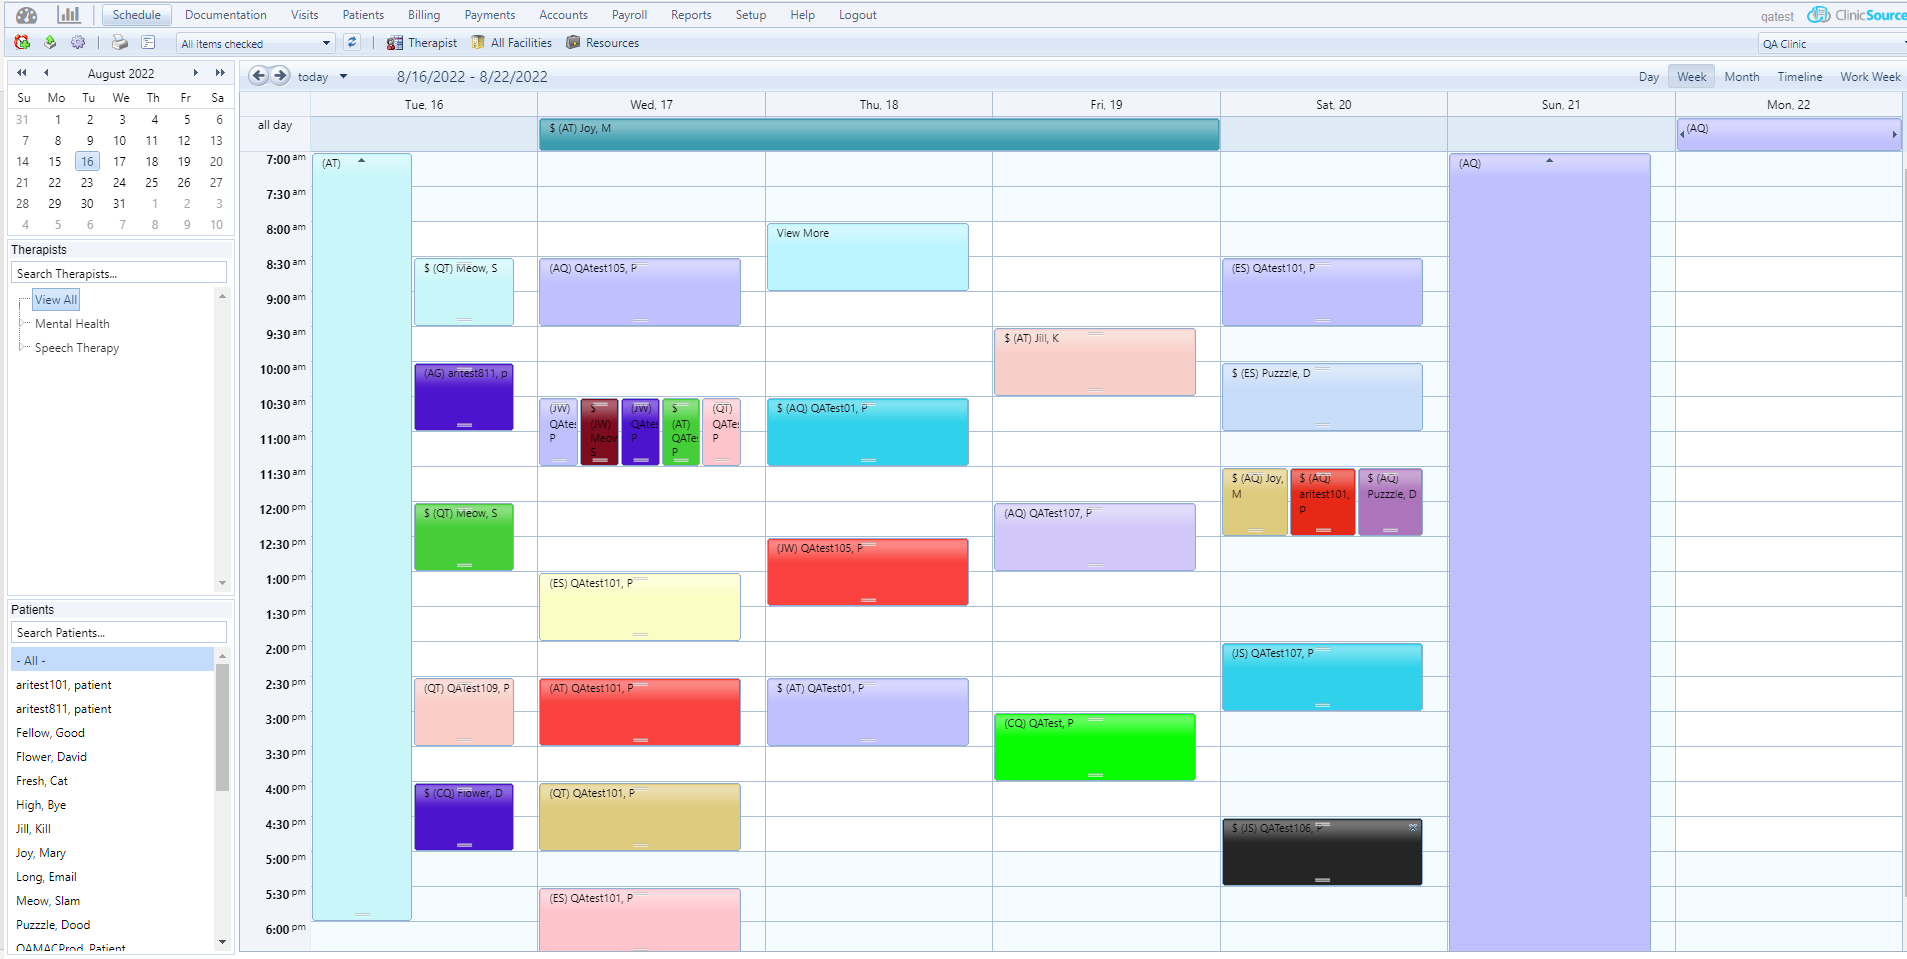Open the report document icon beside the printer

(x=148, y=42)
